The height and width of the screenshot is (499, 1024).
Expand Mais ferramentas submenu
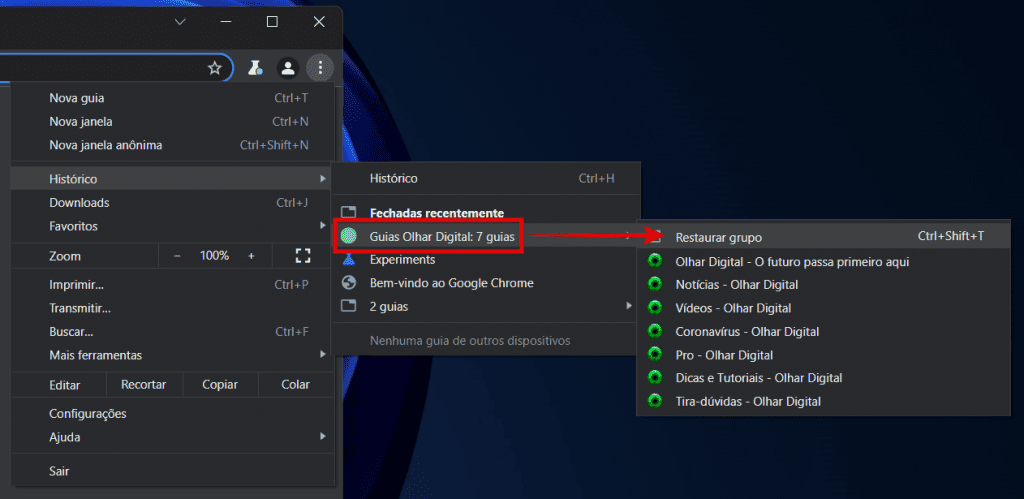(x=172, y=355)
